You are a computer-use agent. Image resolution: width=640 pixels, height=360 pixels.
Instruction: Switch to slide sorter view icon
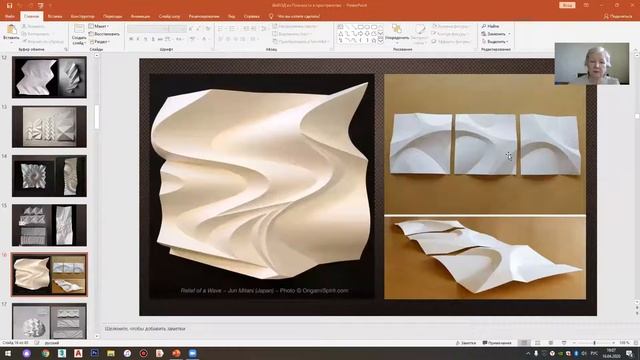(x=538, y=343)
